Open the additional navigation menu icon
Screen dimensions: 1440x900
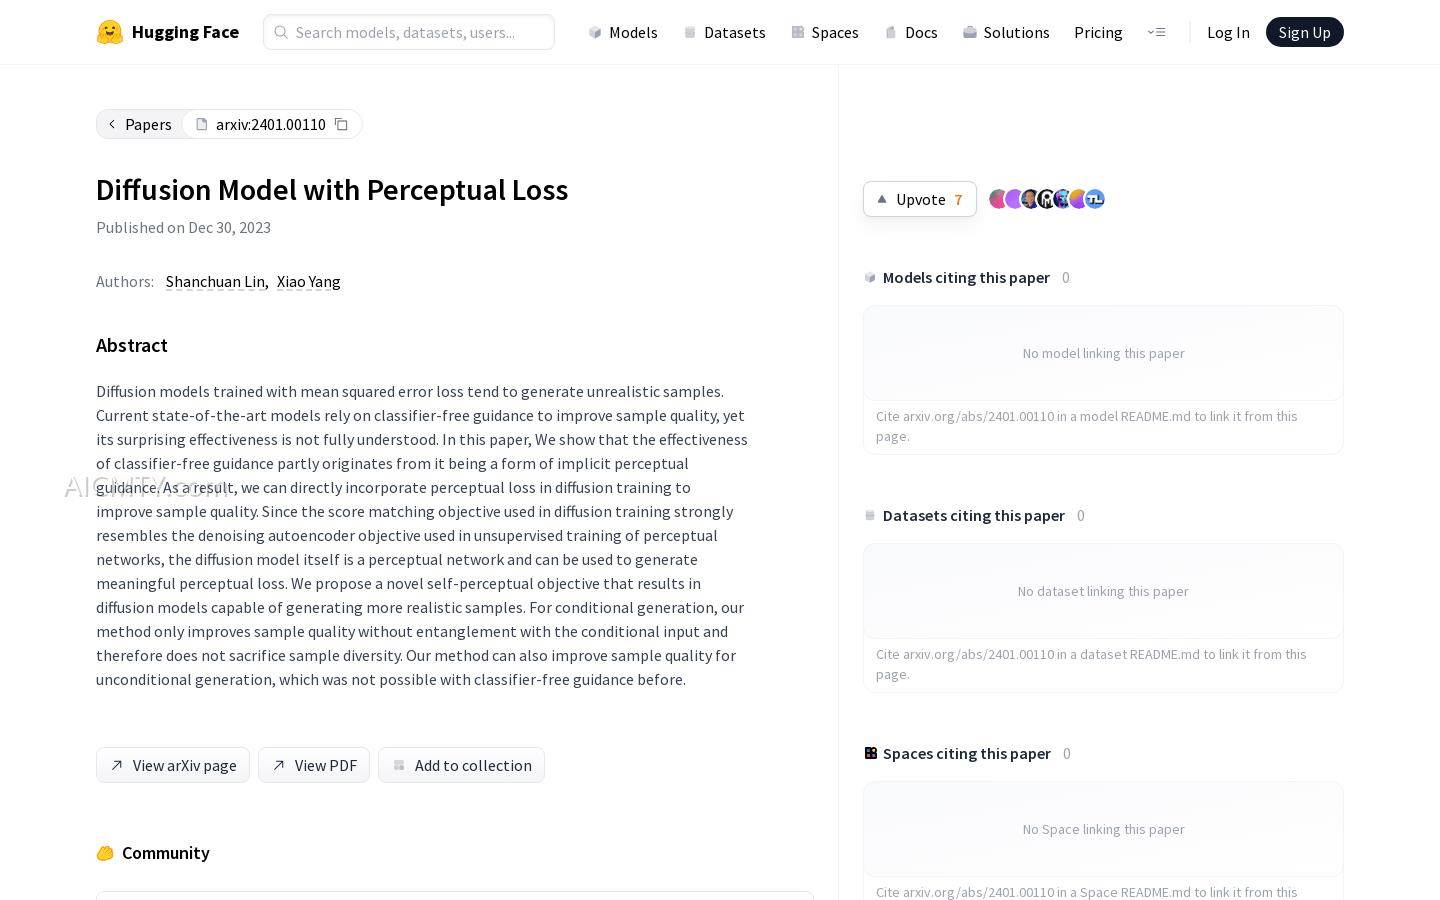1157,32
